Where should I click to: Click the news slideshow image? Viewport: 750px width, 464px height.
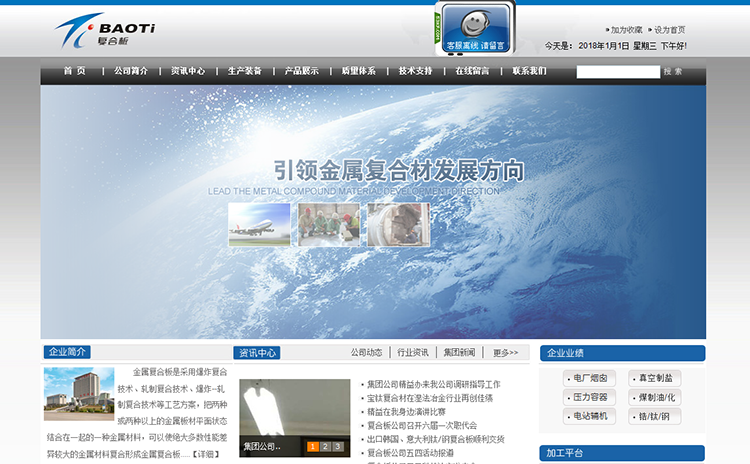click(295, 418)
